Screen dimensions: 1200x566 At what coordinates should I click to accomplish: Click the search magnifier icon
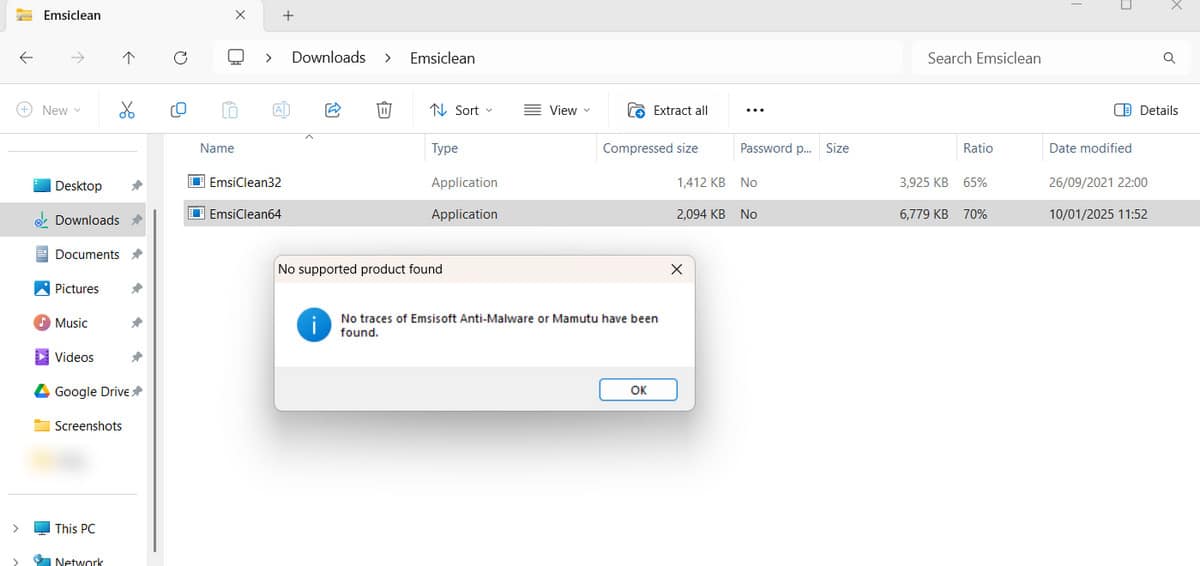click(x=1169, y=58)
